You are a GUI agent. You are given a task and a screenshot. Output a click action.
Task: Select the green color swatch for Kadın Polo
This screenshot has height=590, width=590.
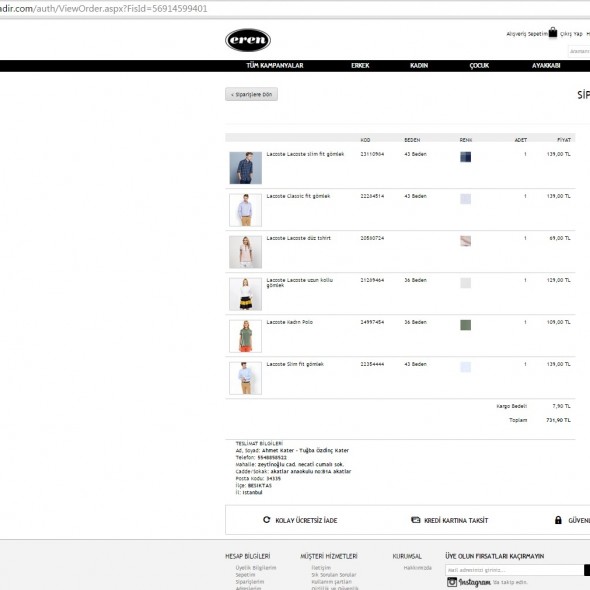click(465, 325)
